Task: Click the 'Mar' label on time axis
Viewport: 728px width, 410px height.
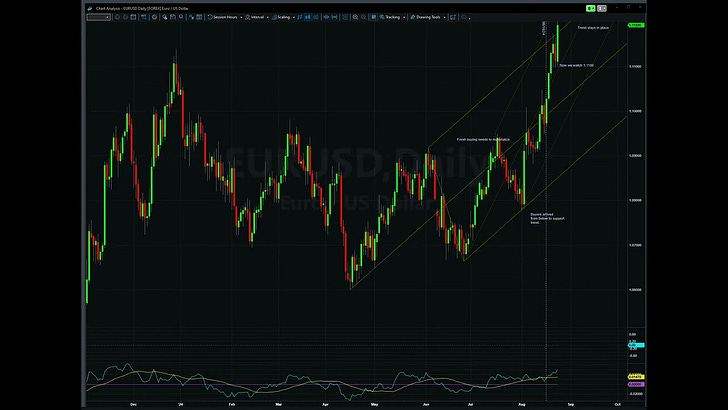Action: click(x=279, y=404)
